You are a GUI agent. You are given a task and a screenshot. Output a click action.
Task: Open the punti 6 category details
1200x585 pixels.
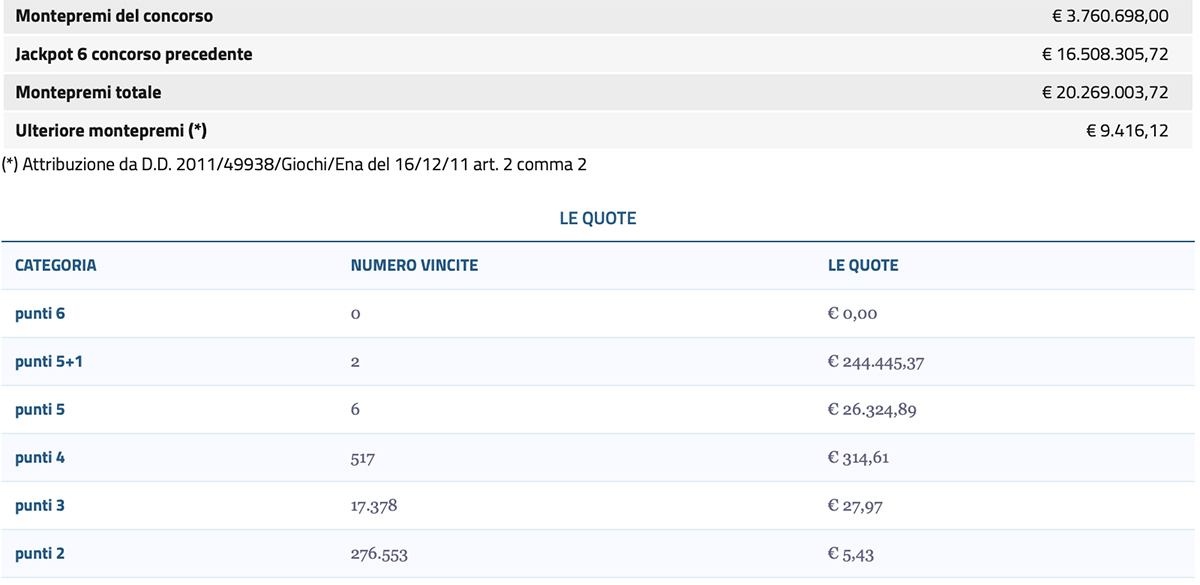point(40,313)
